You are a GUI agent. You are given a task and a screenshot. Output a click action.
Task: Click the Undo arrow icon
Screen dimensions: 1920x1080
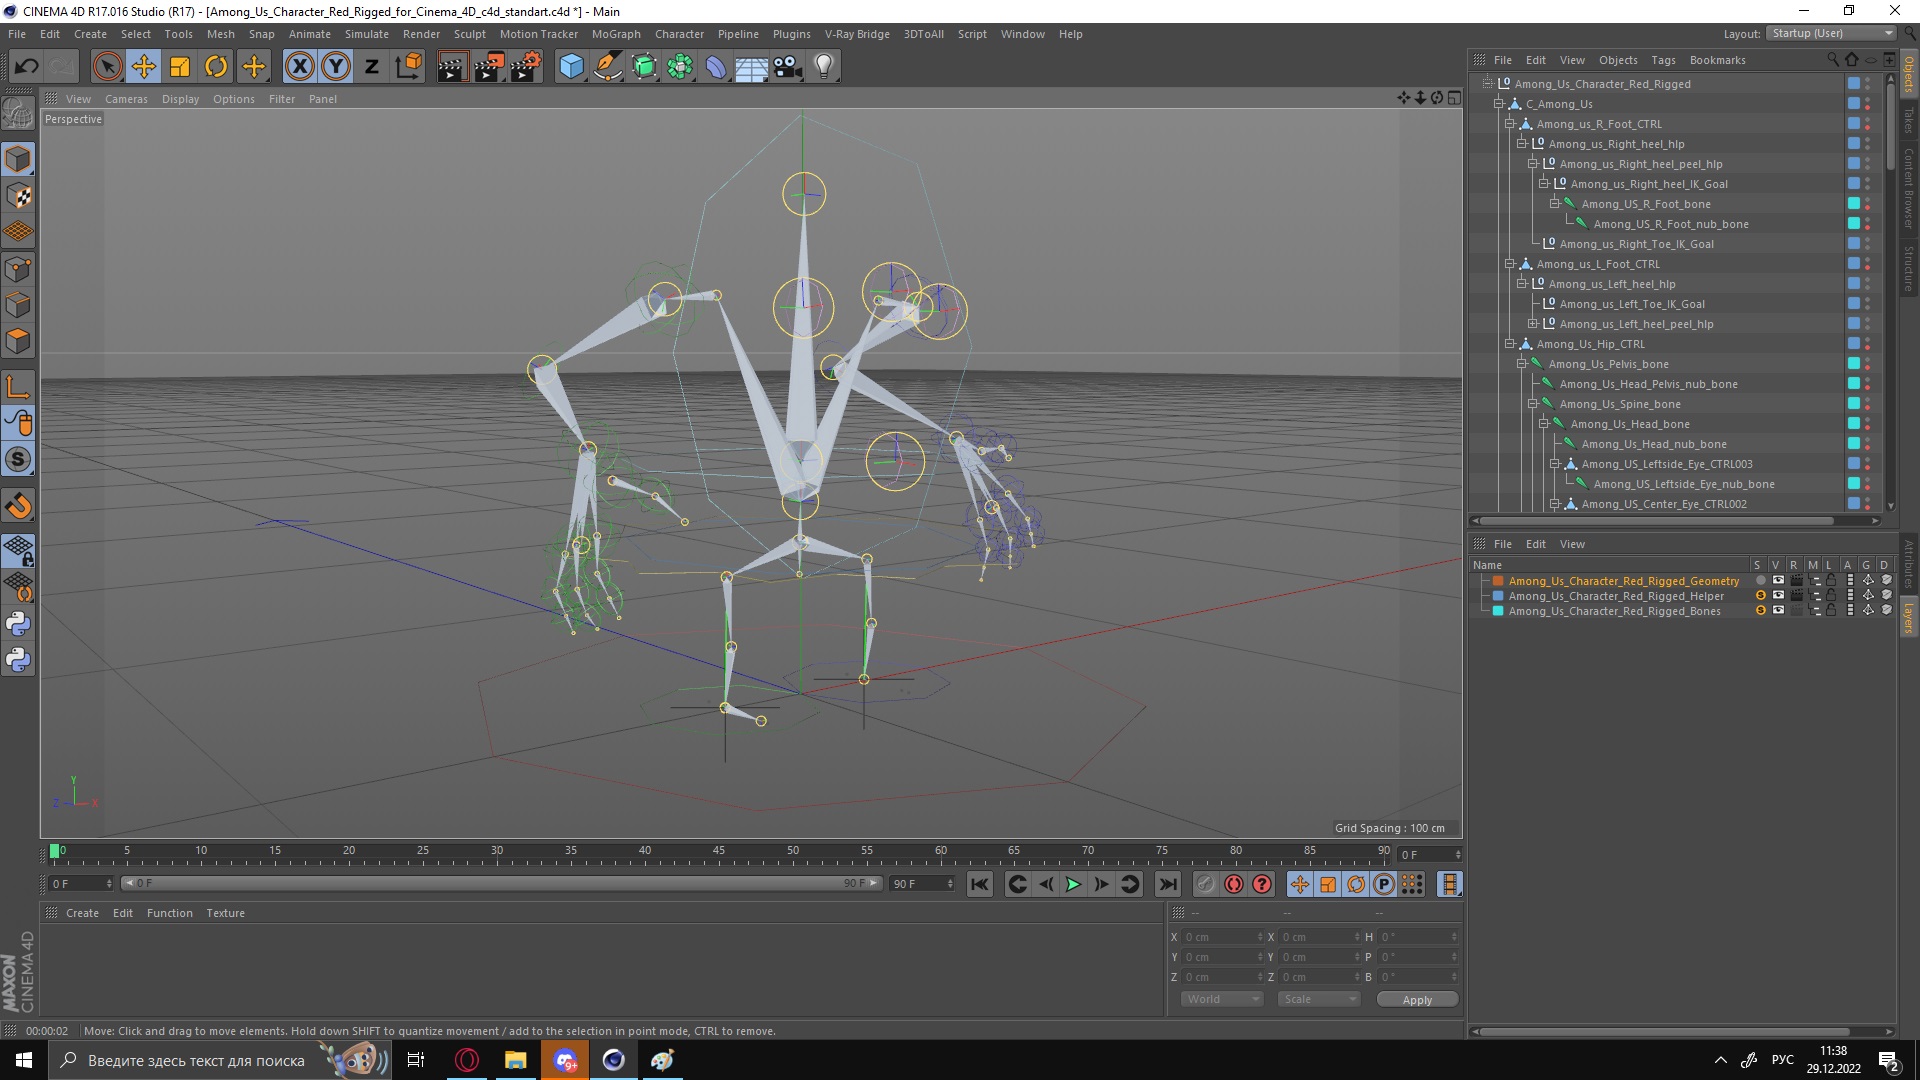26,67
